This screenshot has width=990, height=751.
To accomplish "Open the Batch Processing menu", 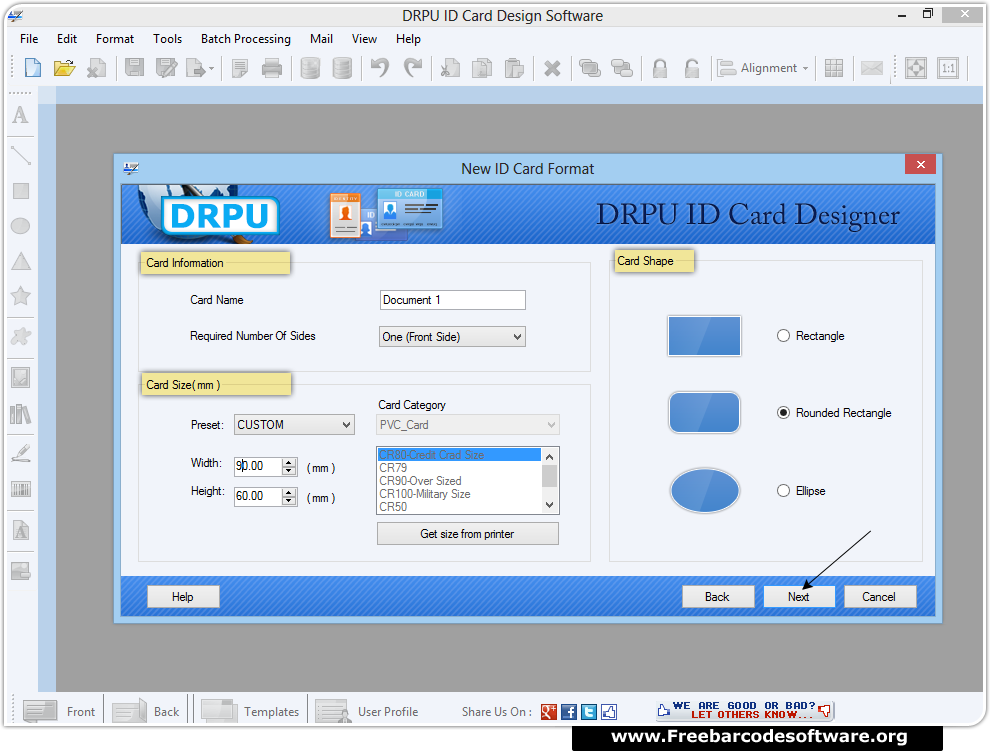I will click(x=246, y=39).
